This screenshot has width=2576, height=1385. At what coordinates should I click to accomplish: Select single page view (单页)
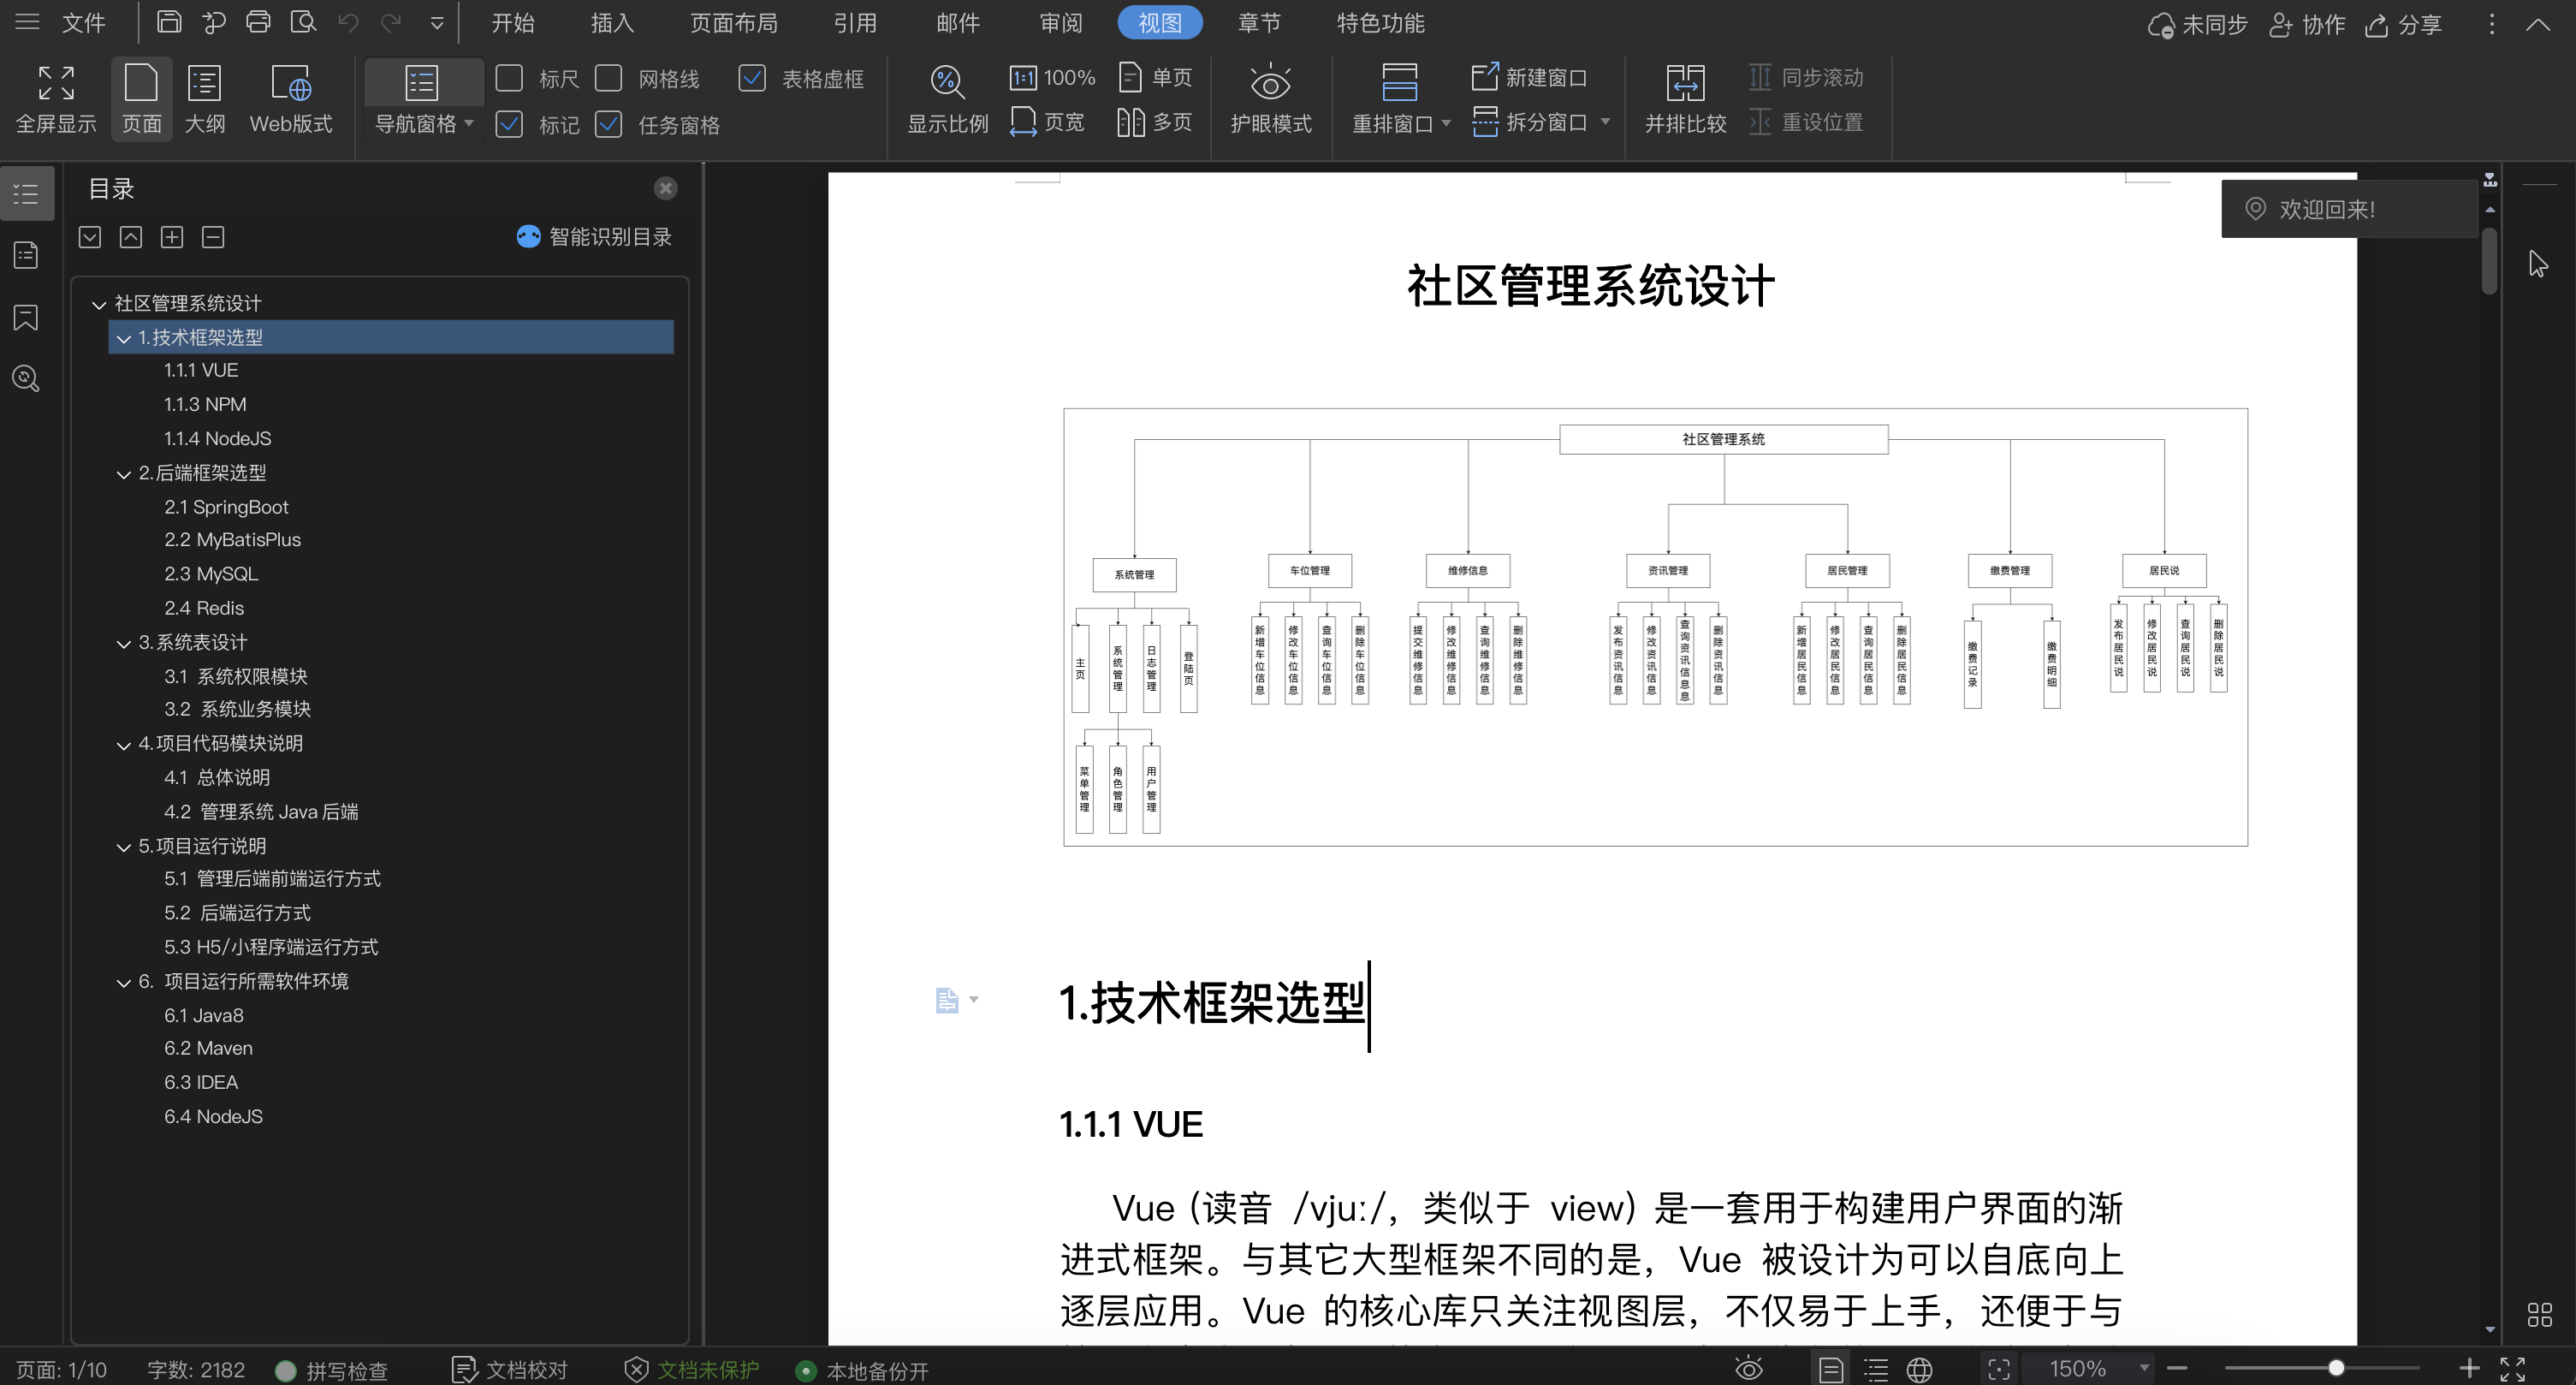pos(1155,77)
